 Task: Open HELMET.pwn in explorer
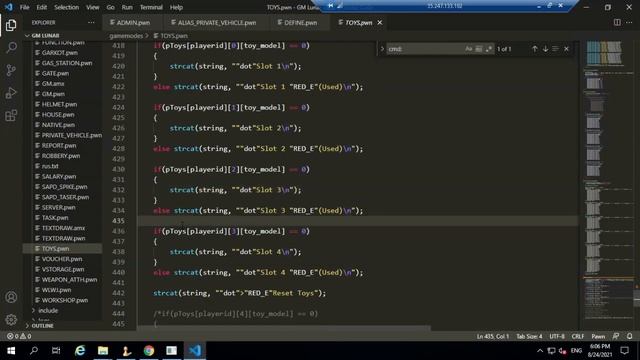point(59,104)
